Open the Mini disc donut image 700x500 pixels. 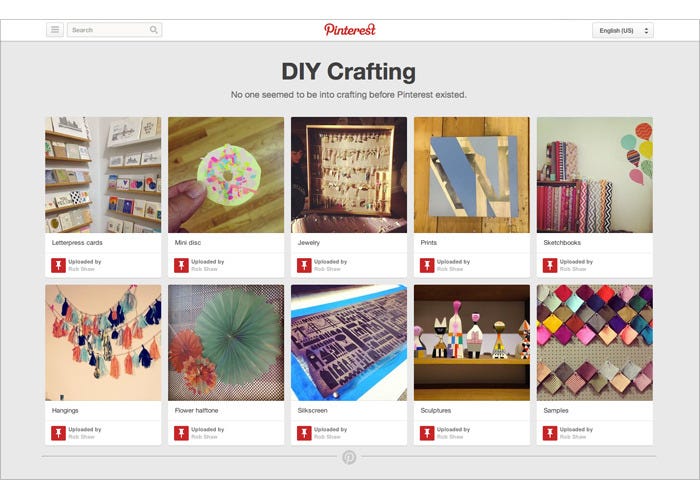(x=226, y=175)
